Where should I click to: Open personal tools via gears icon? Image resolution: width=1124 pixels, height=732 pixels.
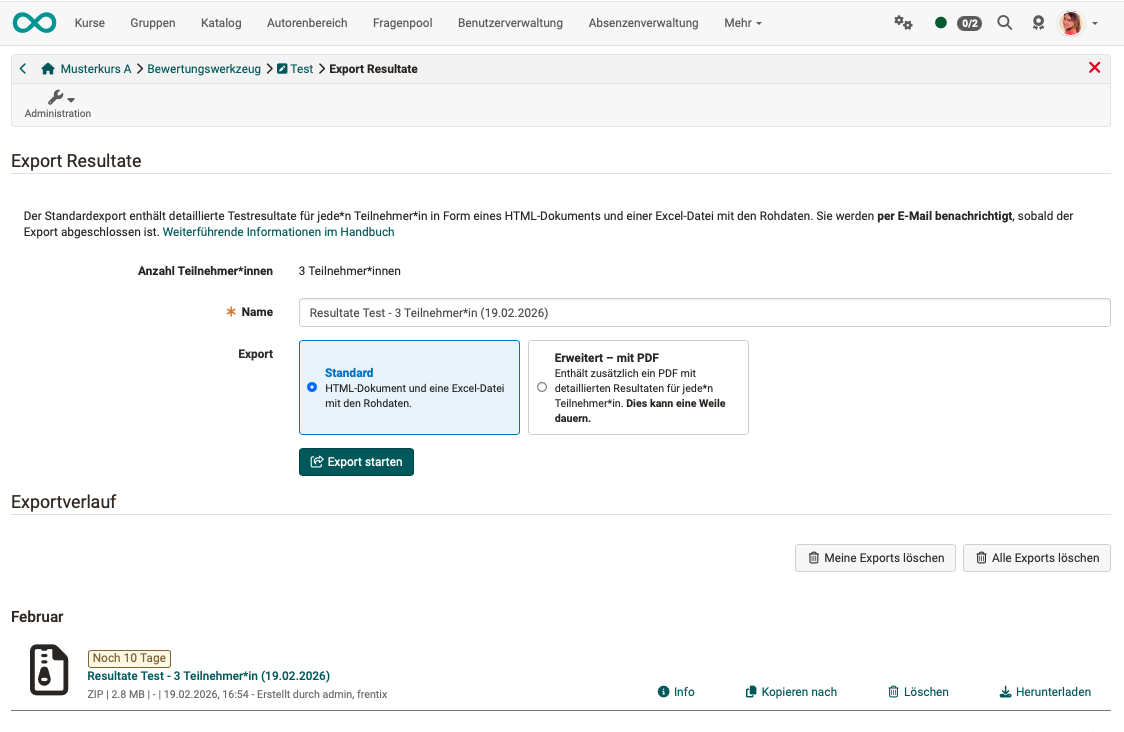903,22
